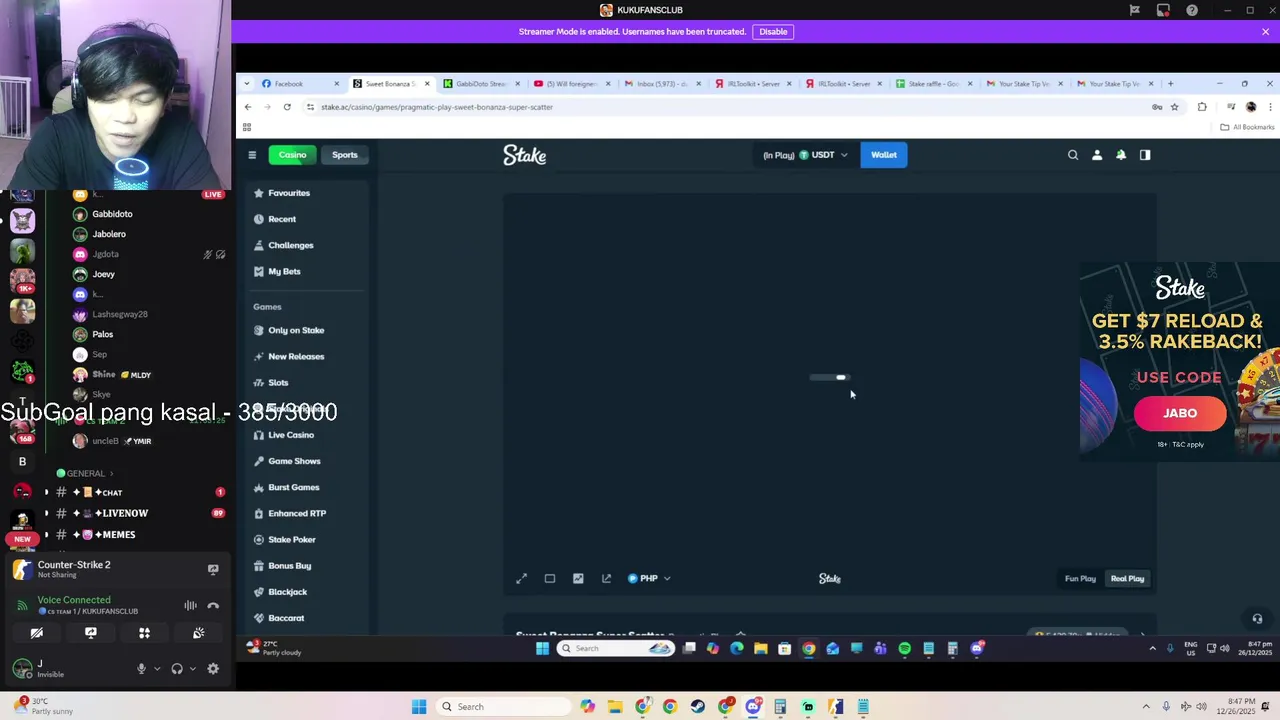Open Discord help icon in title bar
The width and height of the screenshot is (1280, 720).
tap(1192, 10)
